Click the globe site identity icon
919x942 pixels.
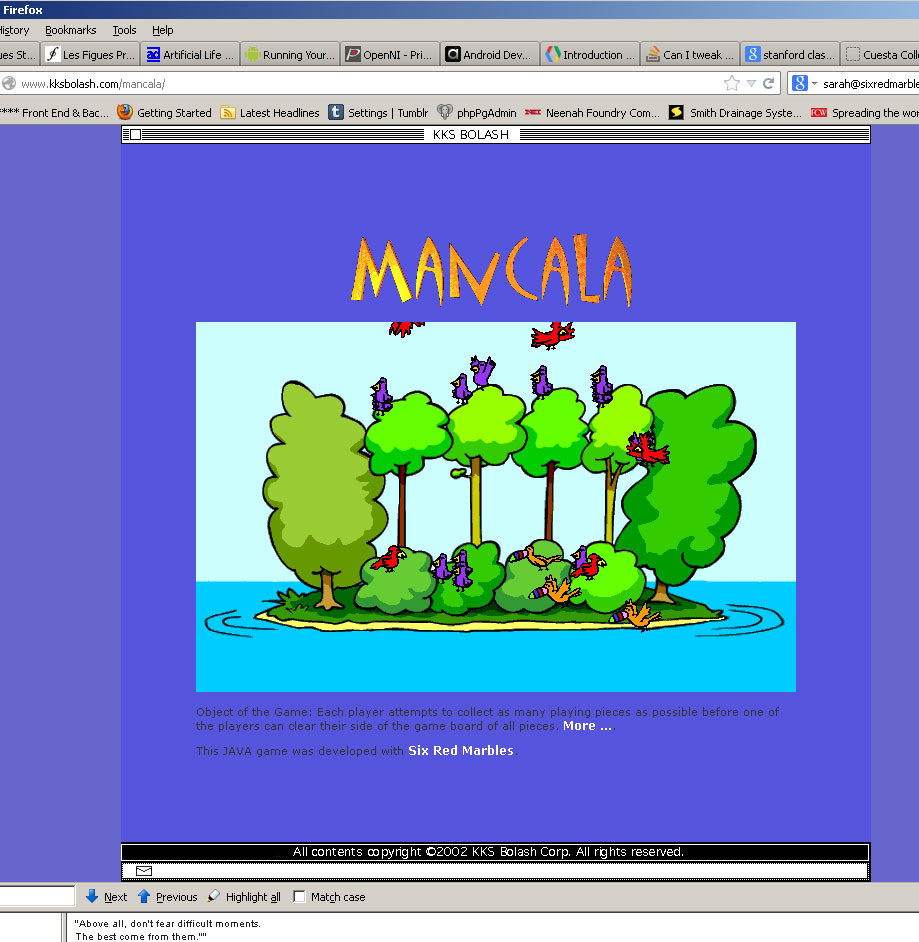tap(8, 84)
